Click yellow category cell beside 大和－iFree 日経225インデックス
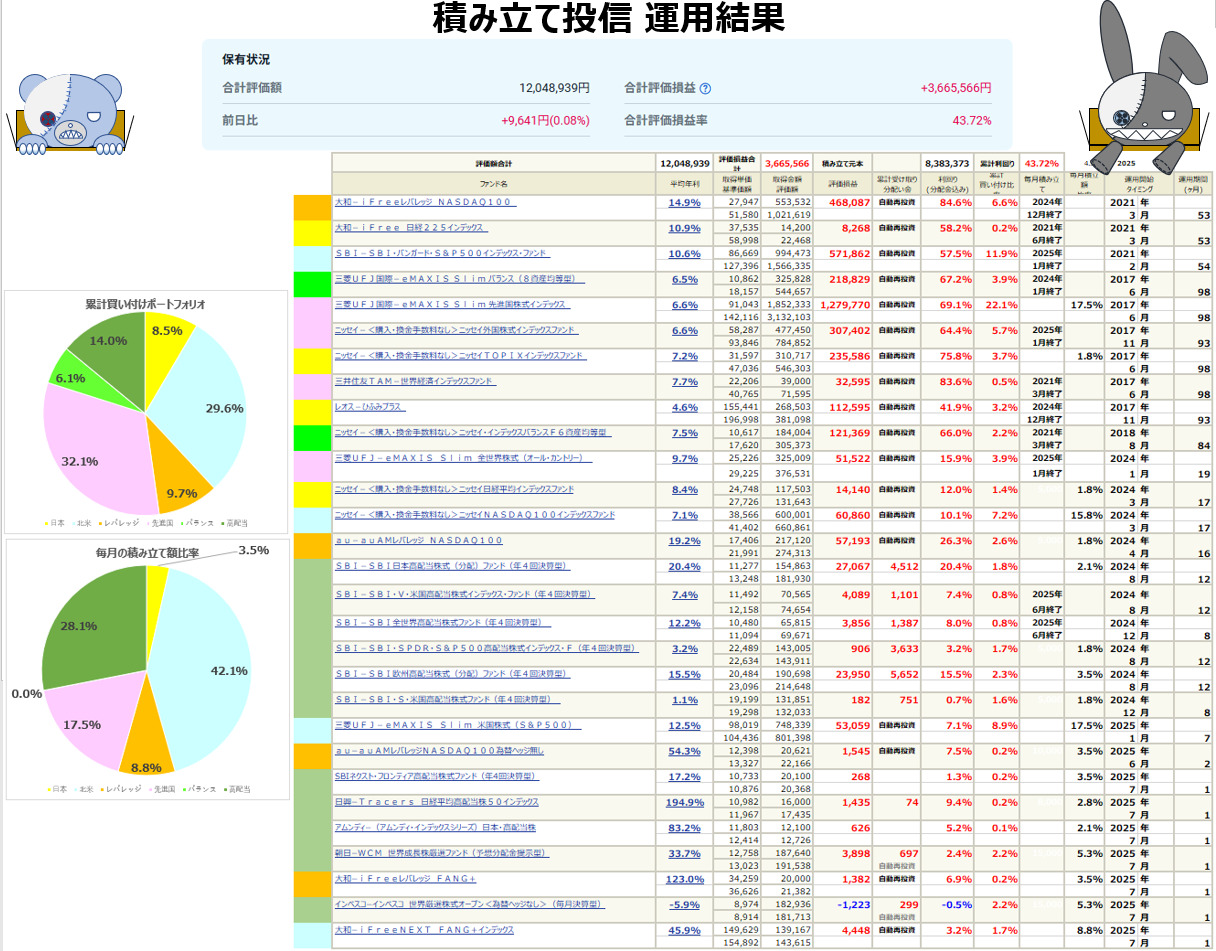This screenshot has height=951, width=1216. pos(312,233)
